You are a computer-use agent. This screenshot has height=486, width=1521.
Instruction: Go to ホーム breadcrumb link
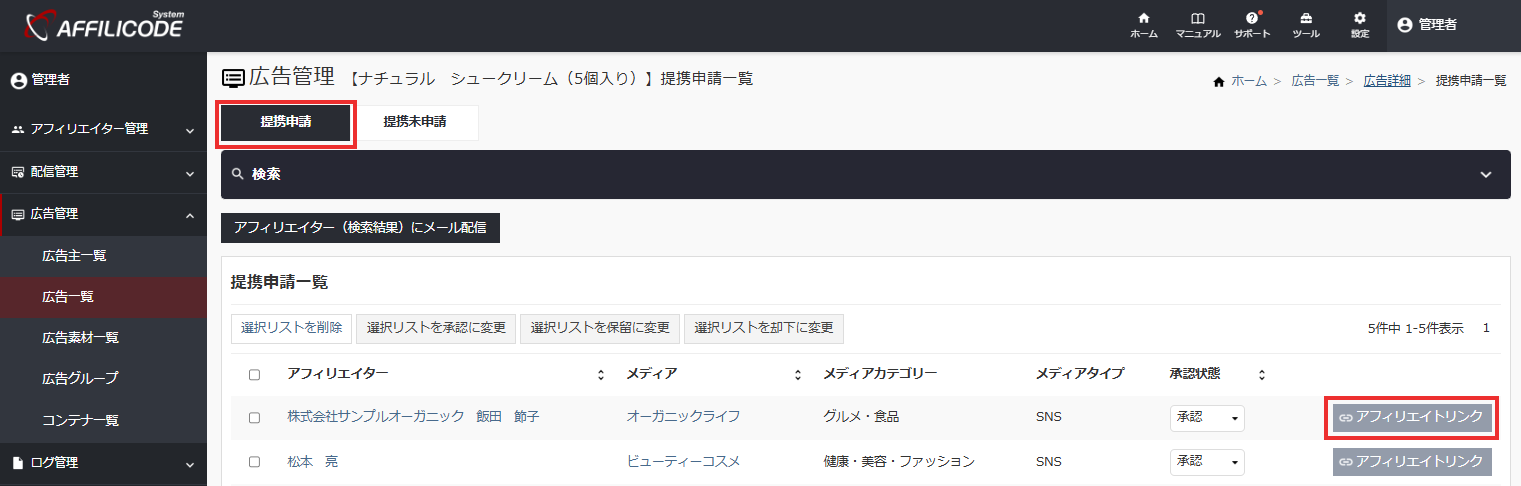[x=1248, y=81]
